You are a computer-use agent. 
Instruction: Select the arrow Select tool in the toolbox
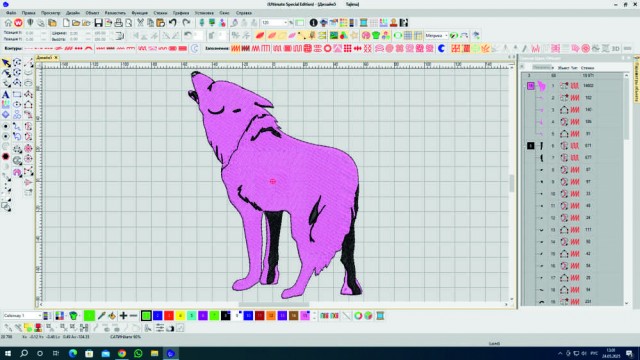point(6,63)
